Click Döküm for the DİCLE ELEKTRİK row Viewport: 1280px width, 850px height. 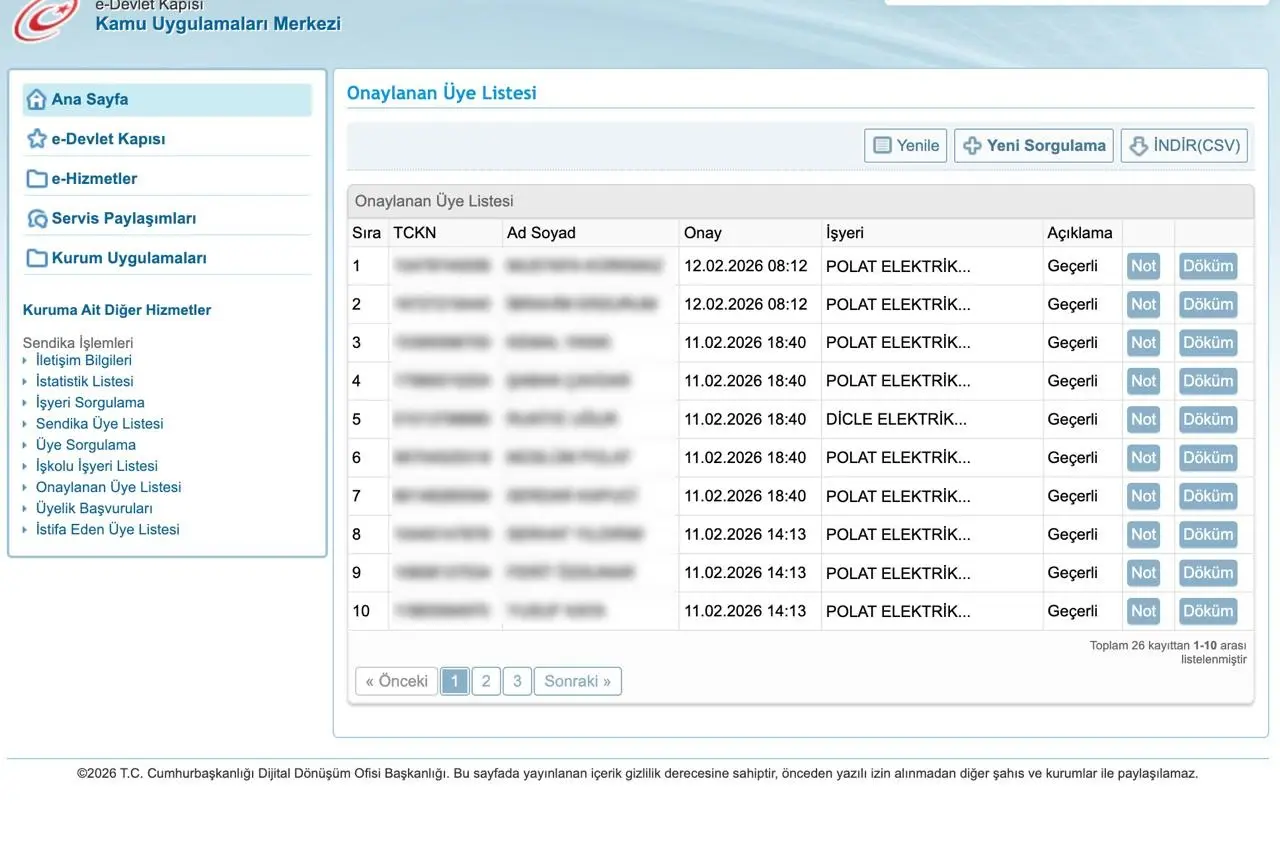click(x=1208, y=420)
